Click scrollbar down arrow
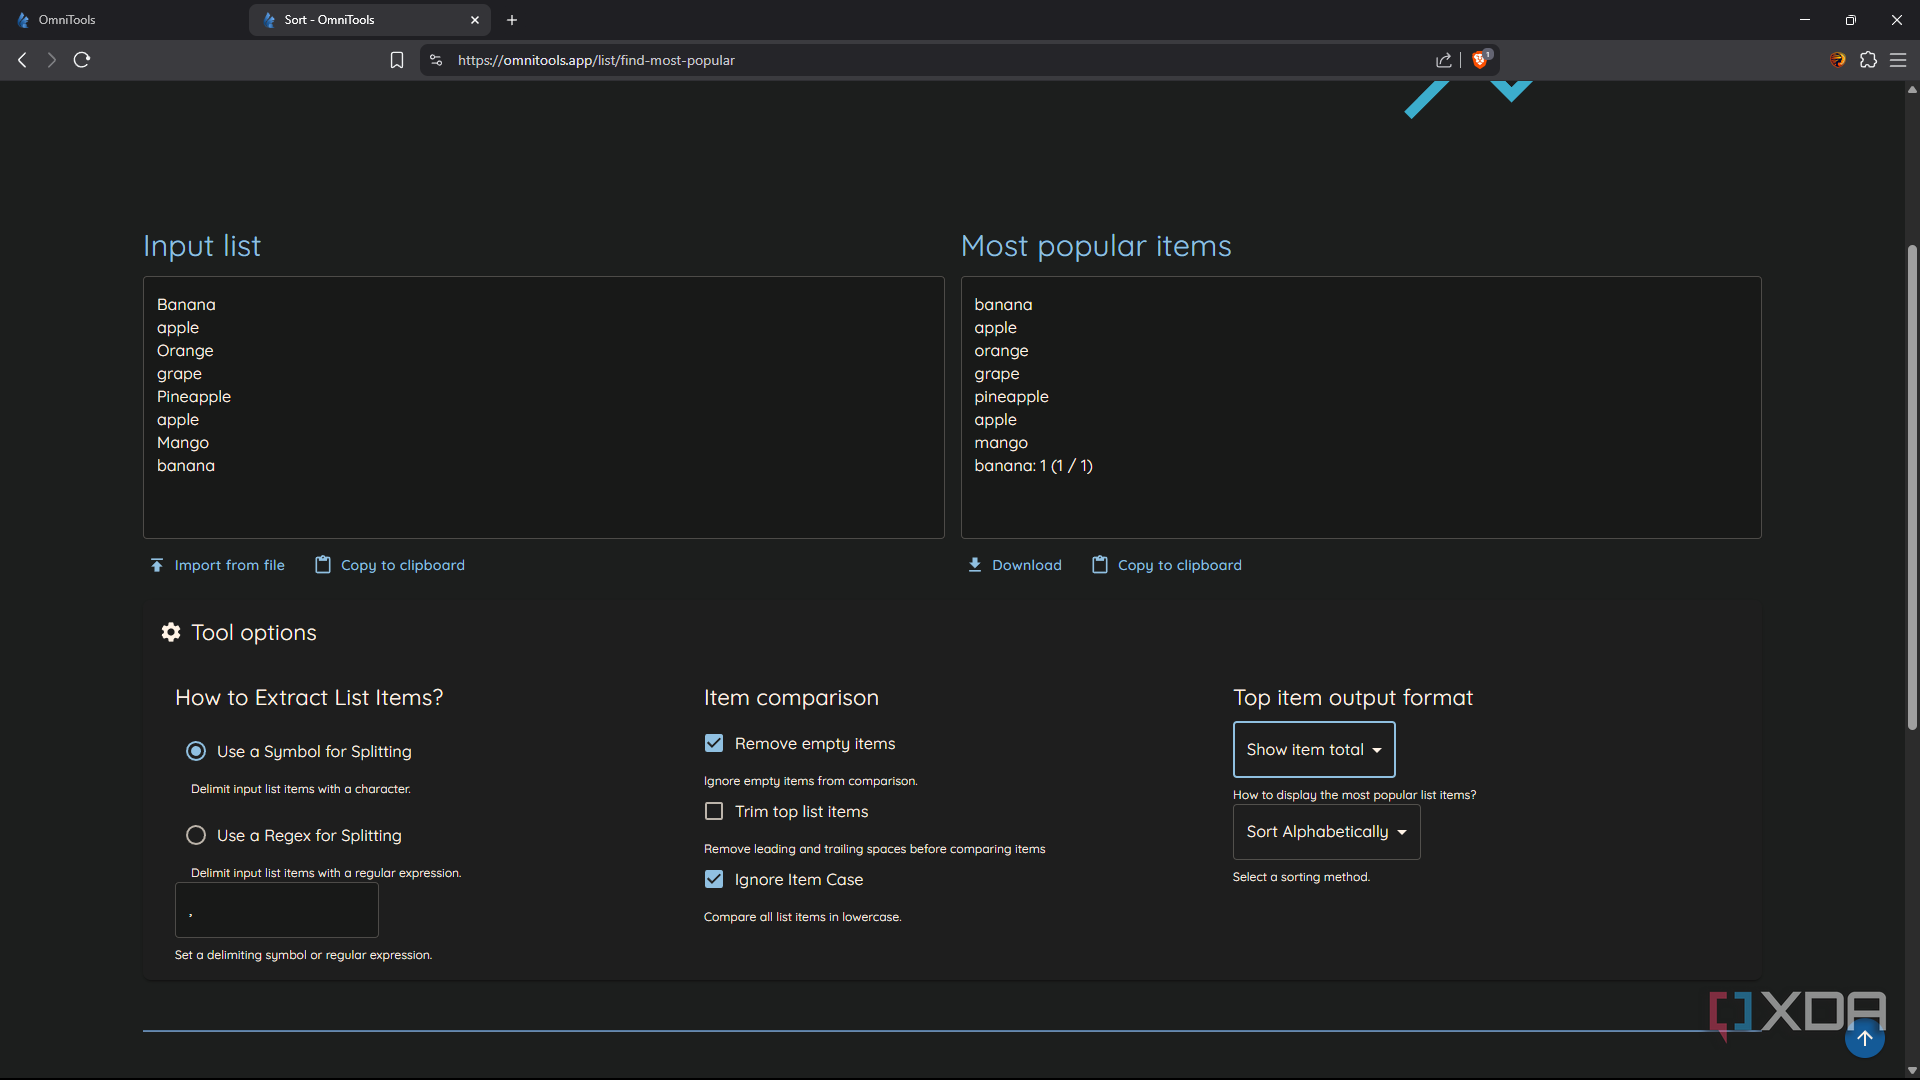This screenshot has height=1080, width=1920. [x=1912, y=1070]
